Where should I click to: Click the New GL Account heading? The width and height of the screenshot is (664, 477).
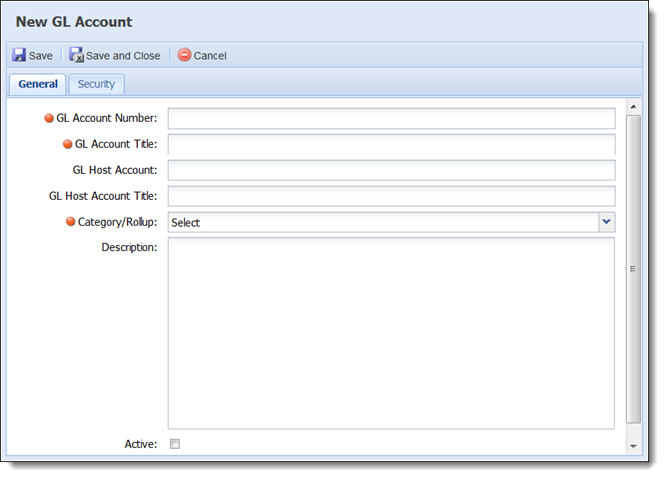[74, 22]
